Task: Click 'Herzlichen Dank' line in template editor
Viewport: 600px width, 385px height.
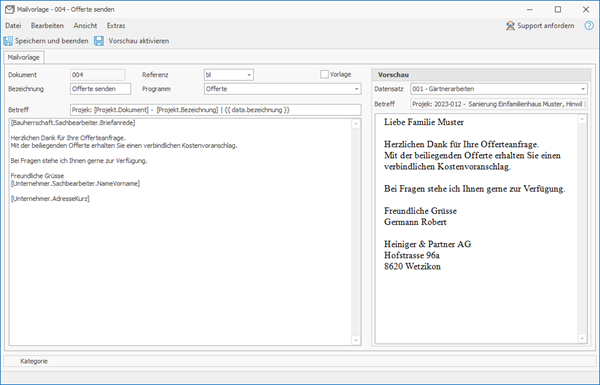Action: point(68,138)
